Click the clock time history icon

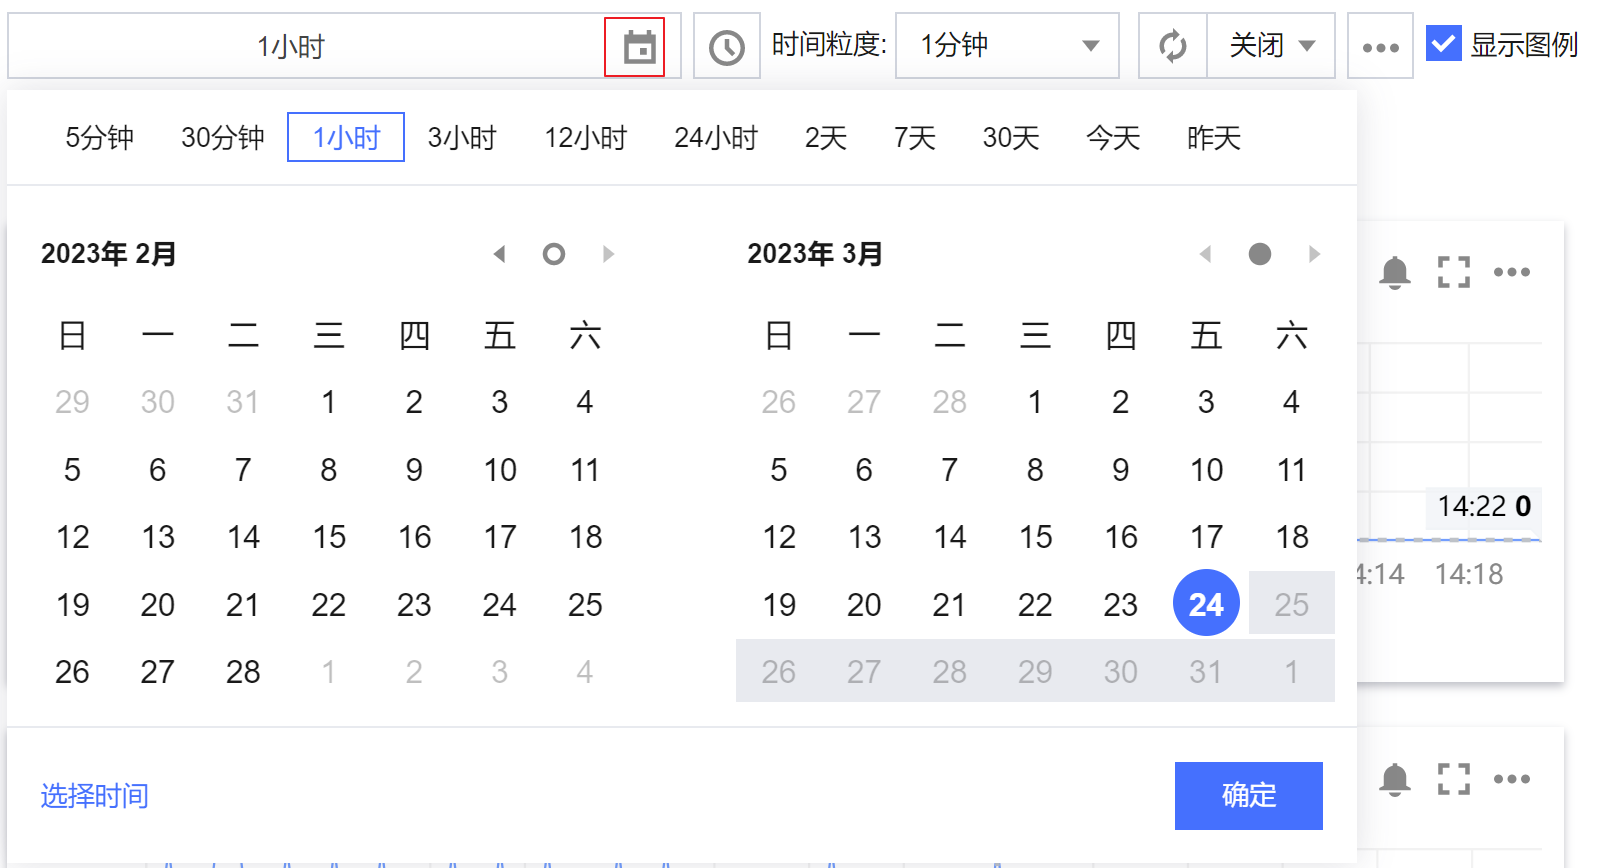(x=727, y=46)
